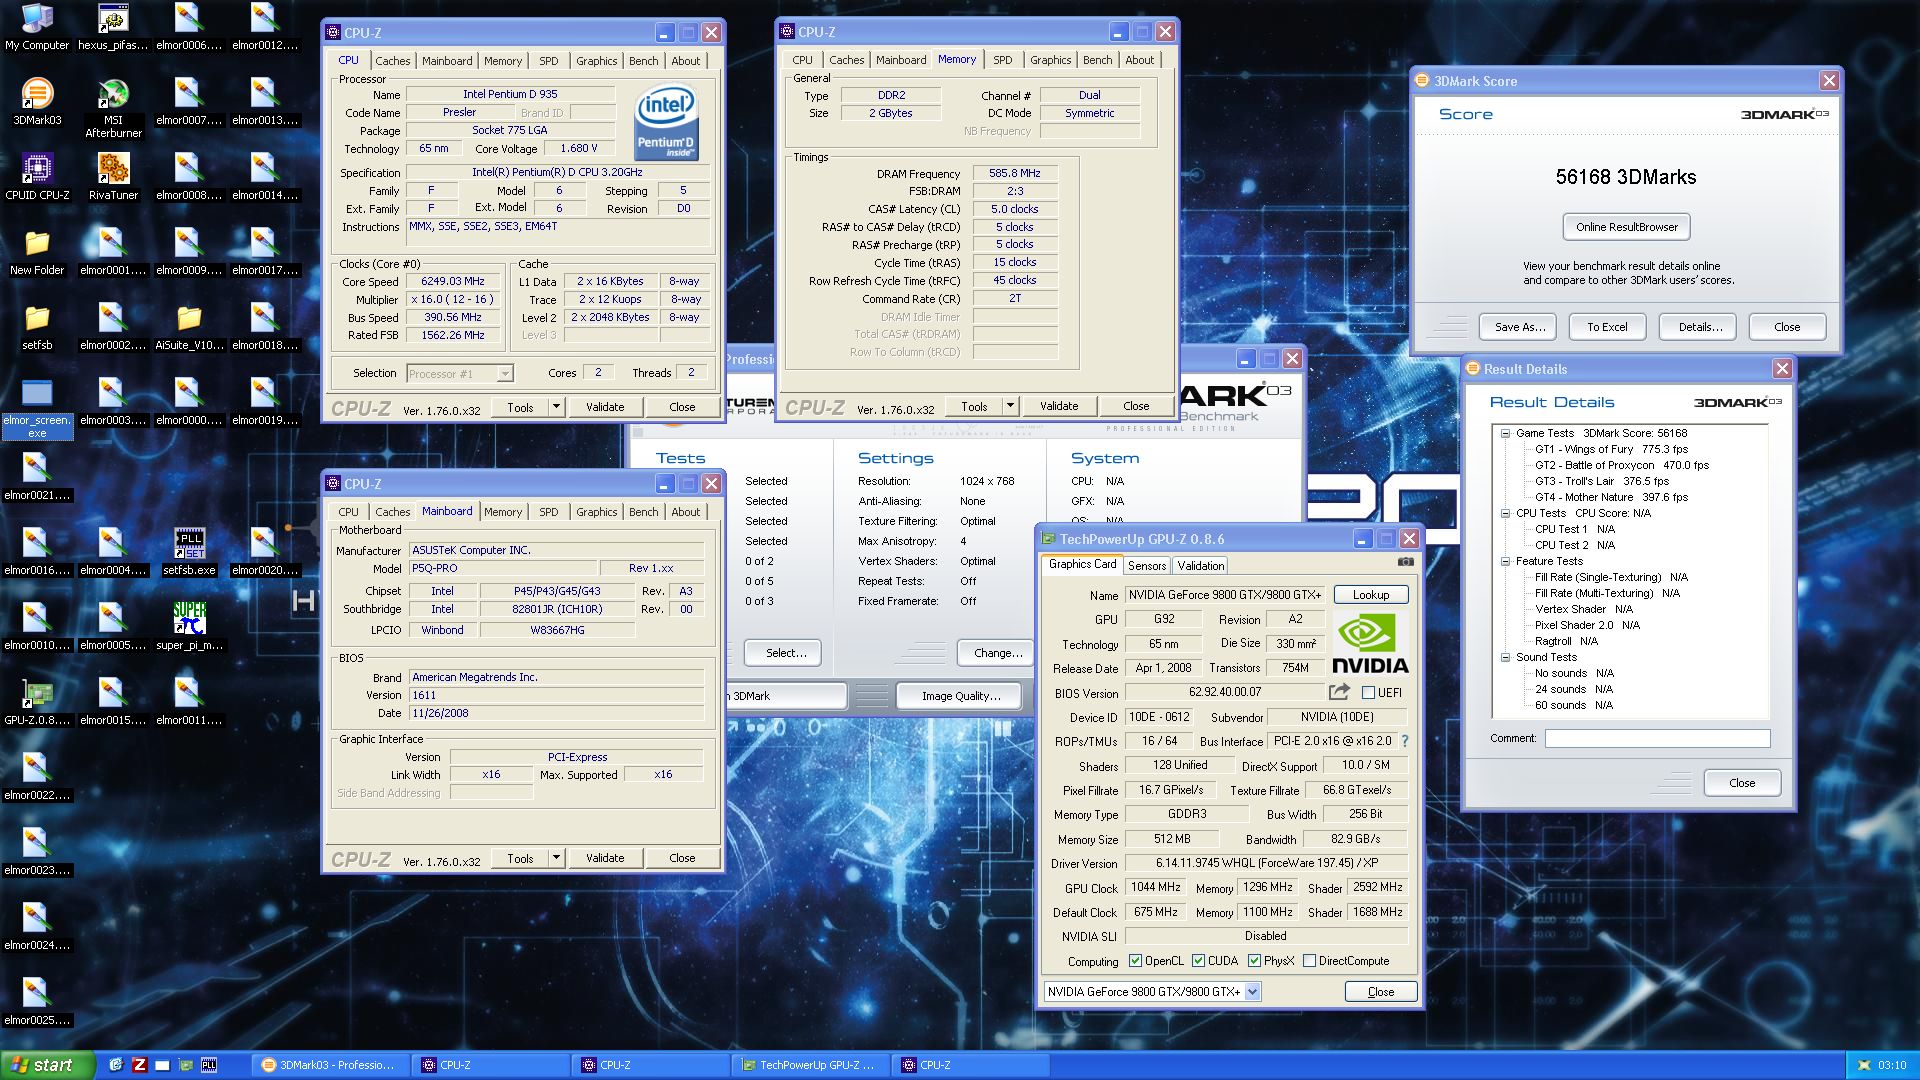Image resolution: width=1920 pixels, height=1080 pixels.
Task: Launch the setfsb.exe shortcut icon
Action: coord(189,553)
